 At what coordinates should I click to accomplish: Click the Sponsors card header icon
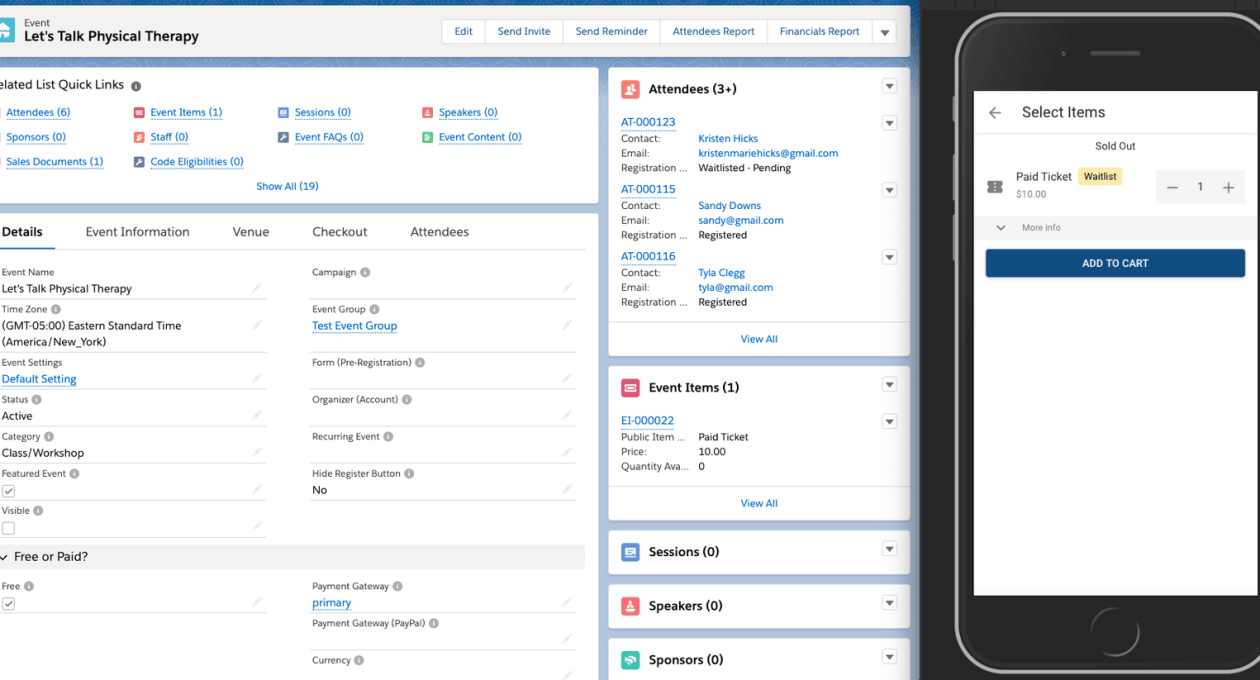[630, 660]
